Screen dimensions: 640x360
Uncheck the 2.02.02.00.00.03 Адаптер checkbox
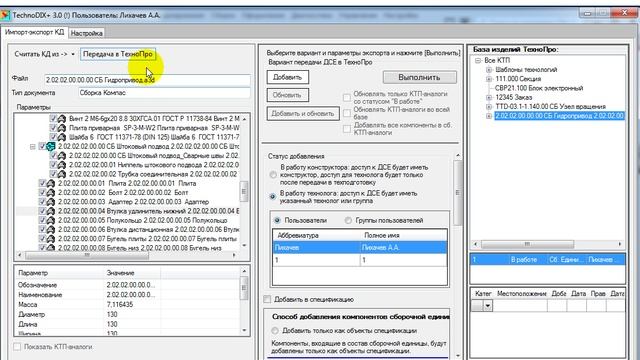pos(42,202)
